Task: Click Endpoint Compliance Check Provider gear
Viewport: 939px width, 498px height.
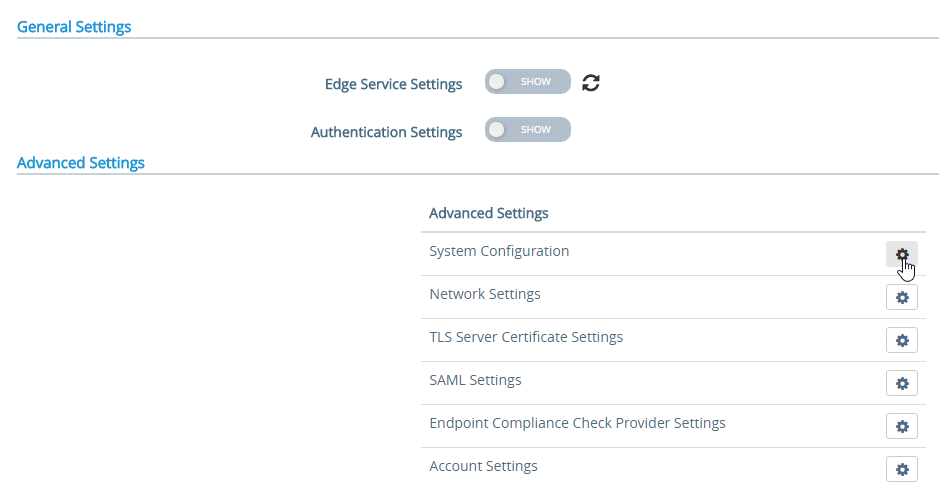Action: point(902,427)
